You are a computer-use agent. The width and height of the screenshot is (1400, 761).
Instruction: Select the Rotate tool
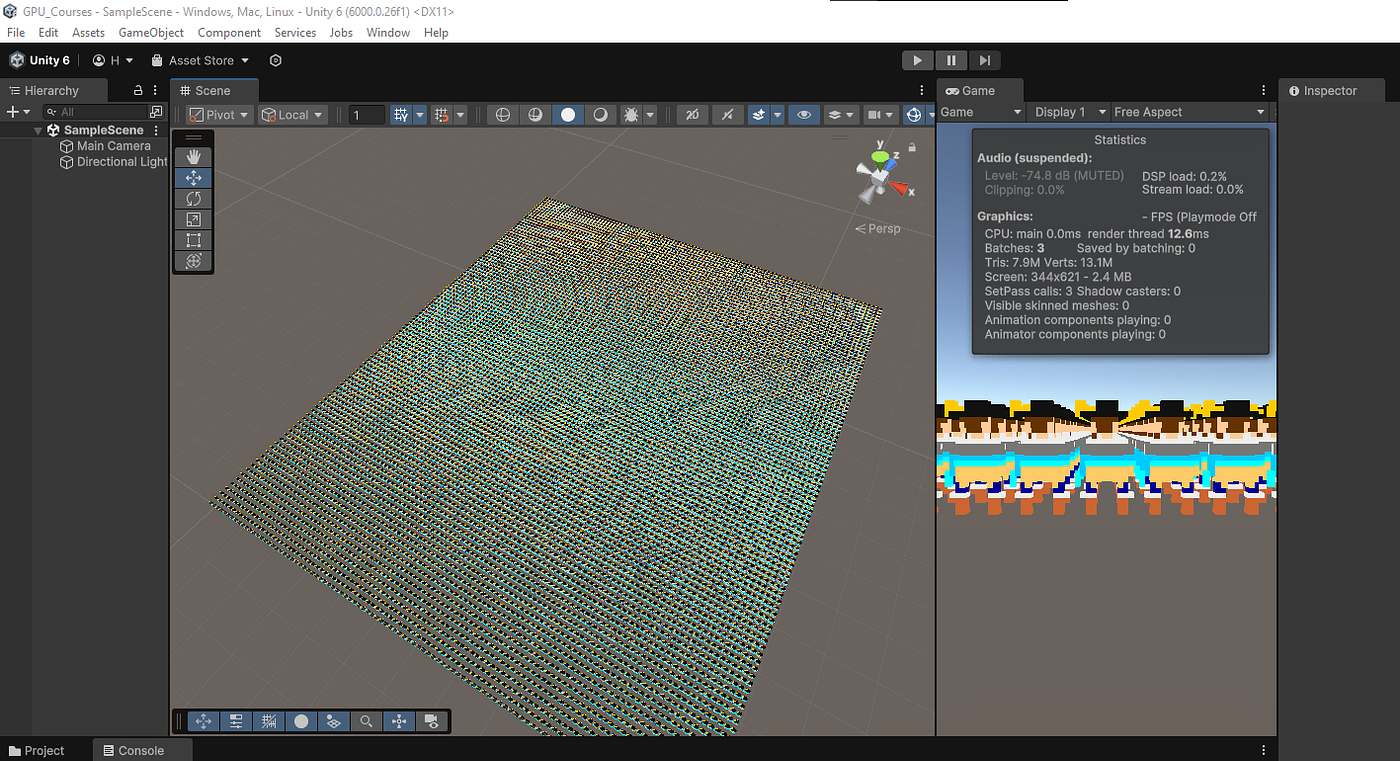[194, 199]
